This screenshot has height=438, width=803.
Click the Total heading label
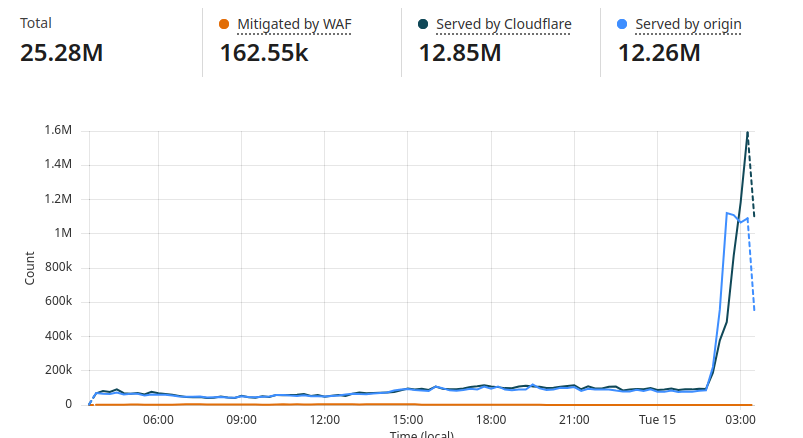tap(36, 23)
